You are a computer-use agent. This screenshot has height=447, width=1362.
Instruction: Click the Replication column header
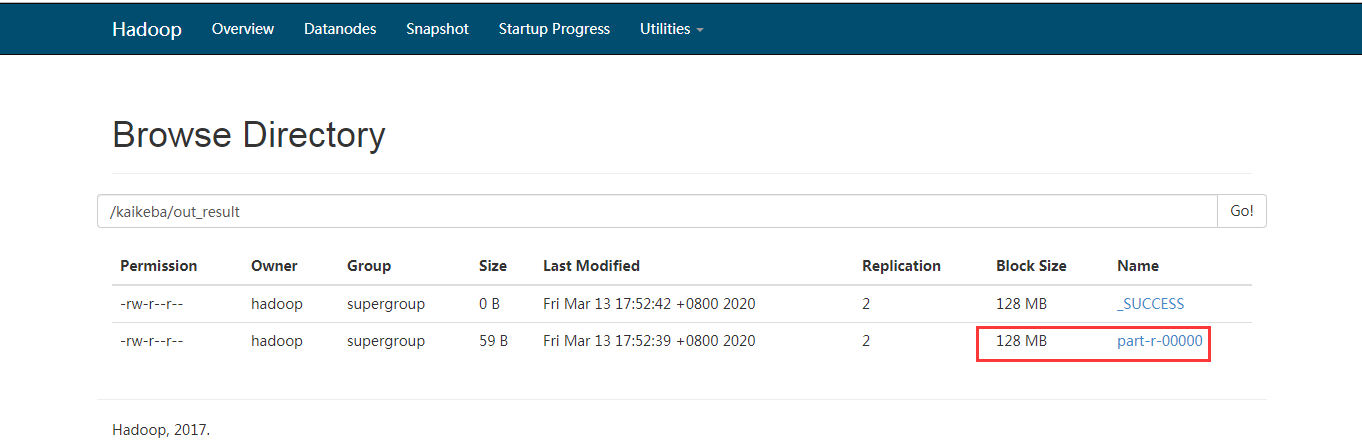click(x=901, y=266)
